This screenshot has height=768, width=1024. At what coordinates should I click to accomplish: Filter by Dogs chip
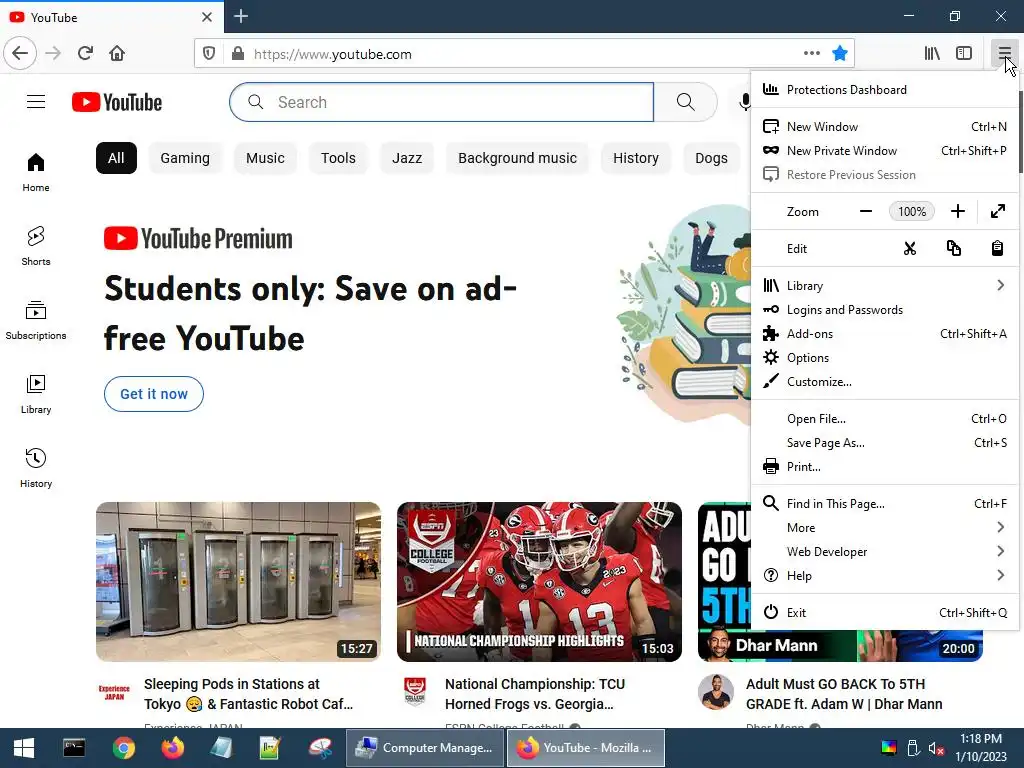point(711,158)
